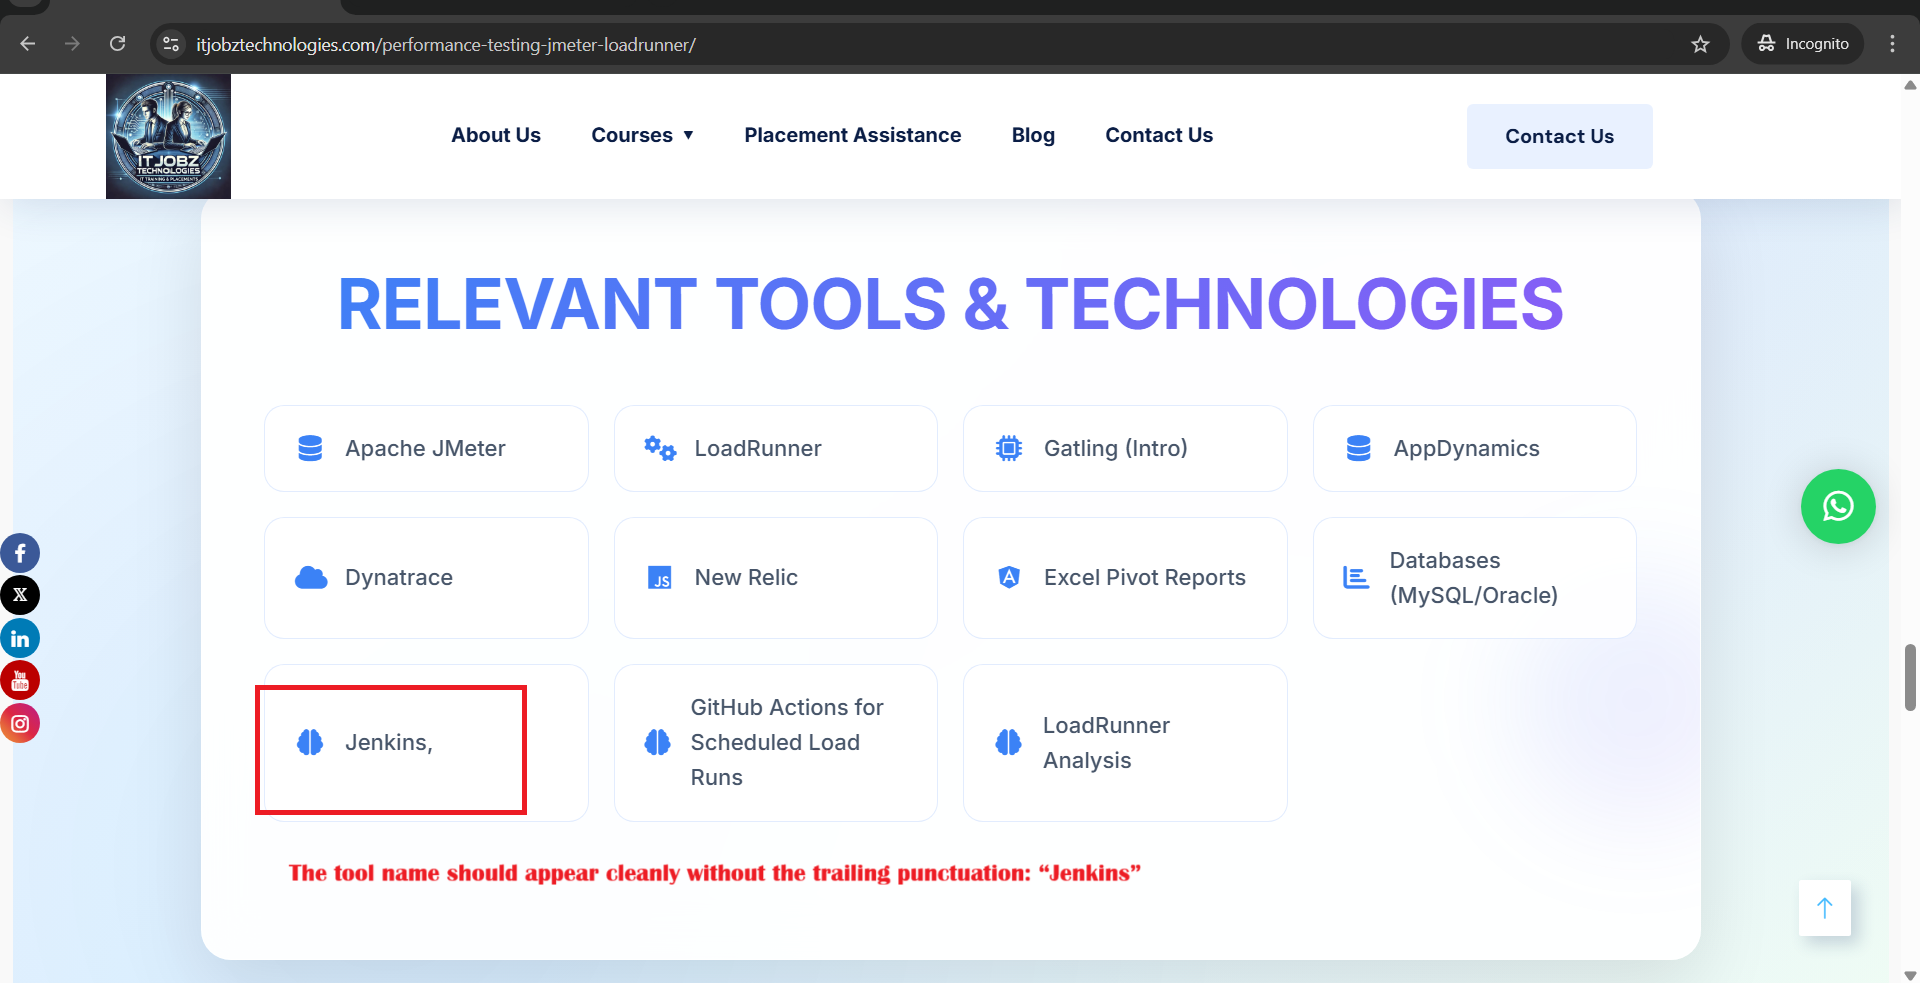Image resolution: width=1920 pixels, height=983 pixels.
Task: Select the New Relic tool card
Action: (775, 578)
